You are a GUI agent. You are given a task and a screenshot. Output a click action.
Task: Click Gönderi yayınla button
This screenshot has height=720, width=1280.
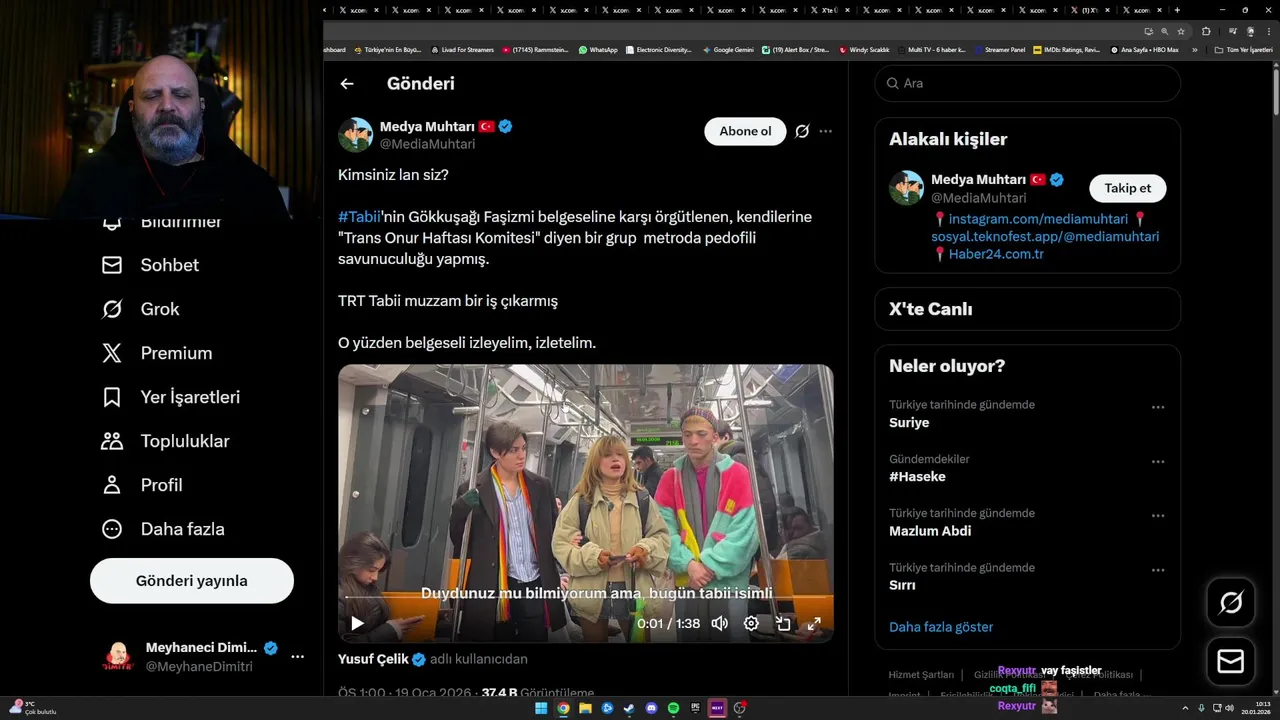(x=192, y=581)
